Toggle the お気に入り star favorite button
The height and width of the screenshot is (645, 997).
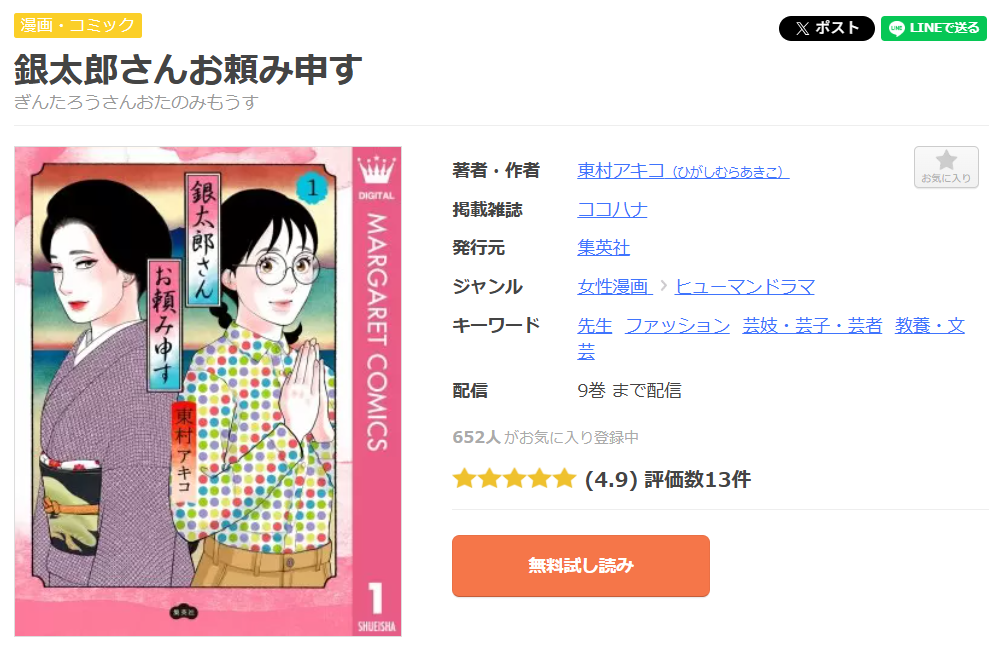point(946,167)
